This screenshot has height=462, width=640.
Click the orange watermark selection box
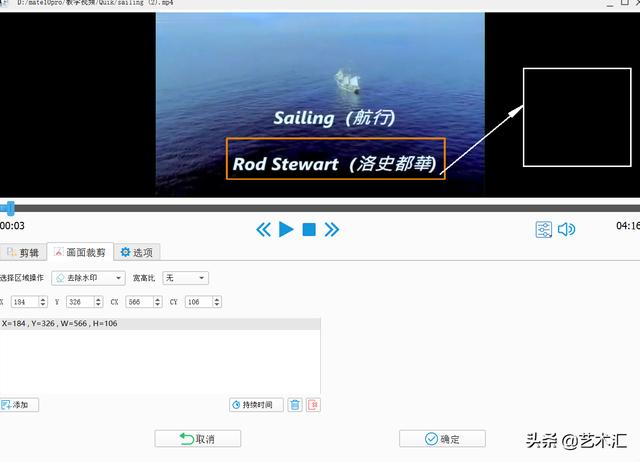336,159
